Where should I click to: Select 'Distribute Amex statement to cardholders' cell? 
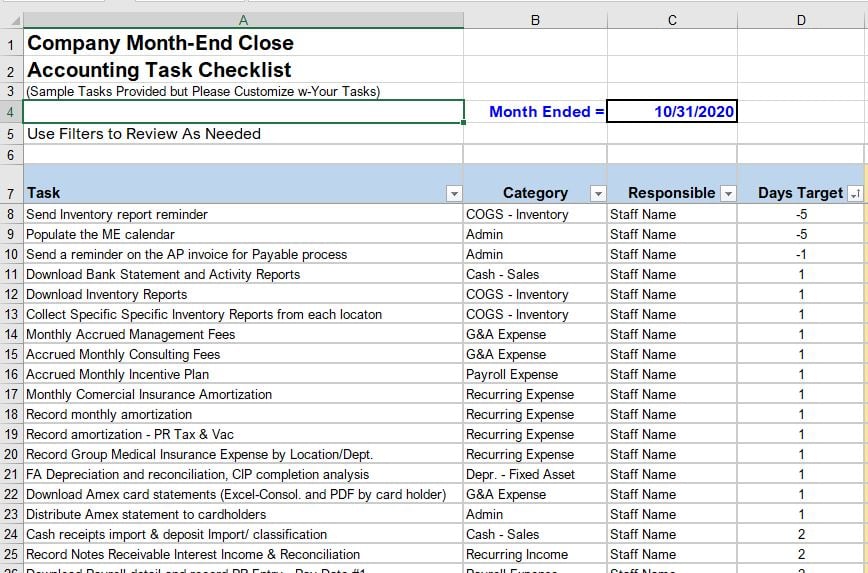(x=243, y=514)
